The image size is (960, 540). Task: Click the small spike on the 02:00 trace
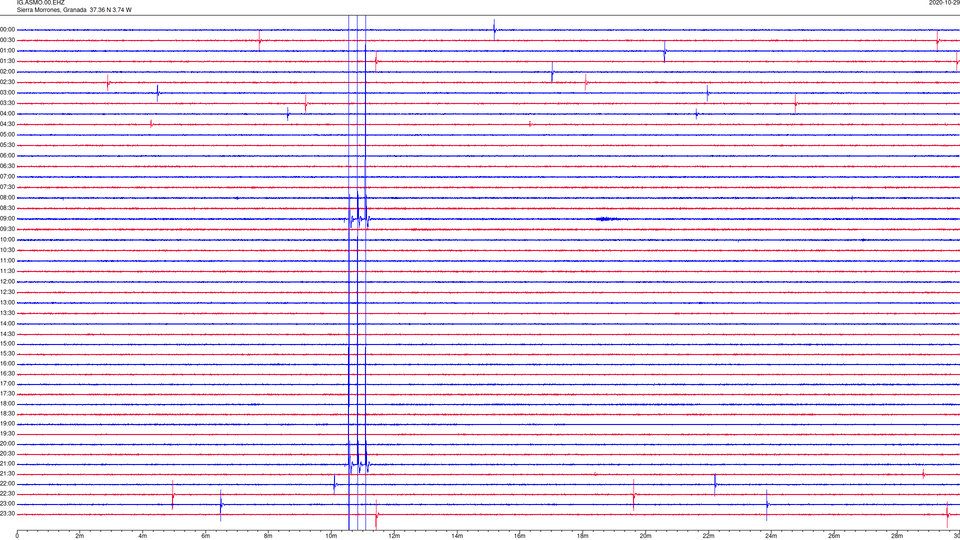click(x=552, y=72)
